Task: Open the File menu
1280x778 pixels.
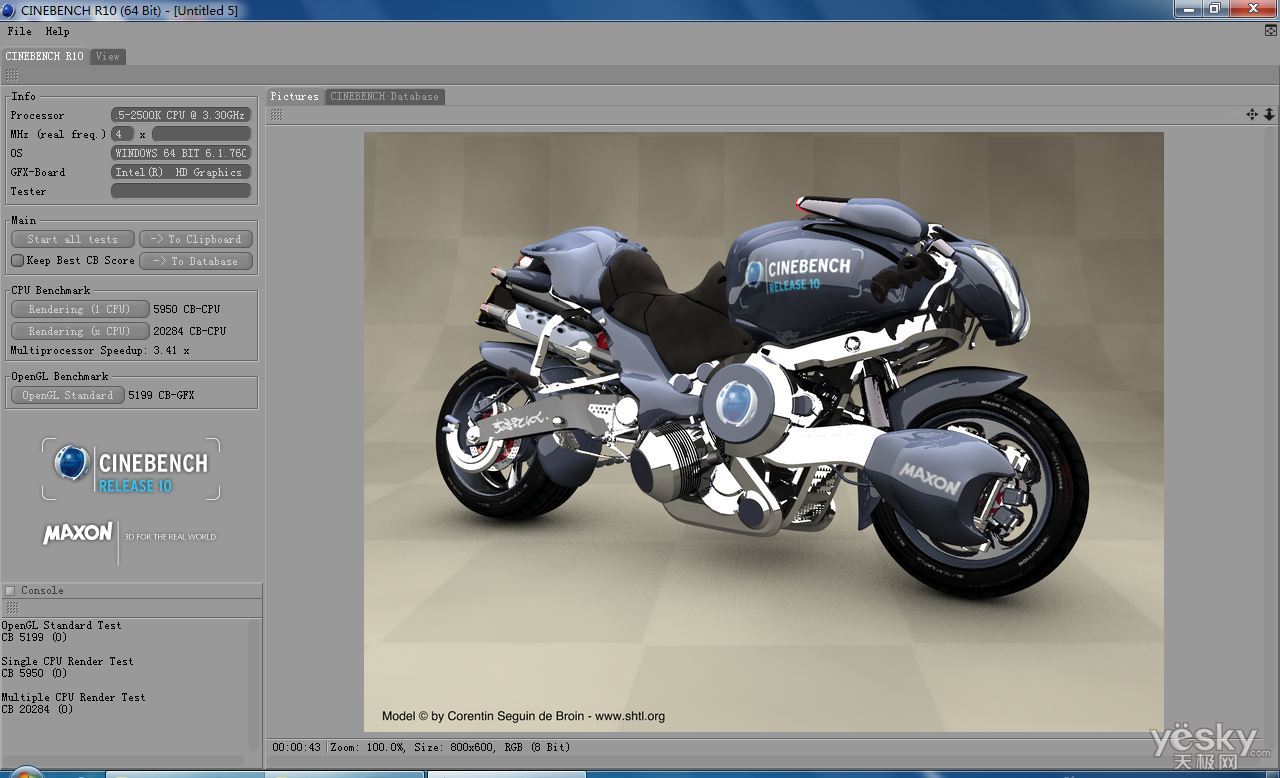Action: click(19, 31)
